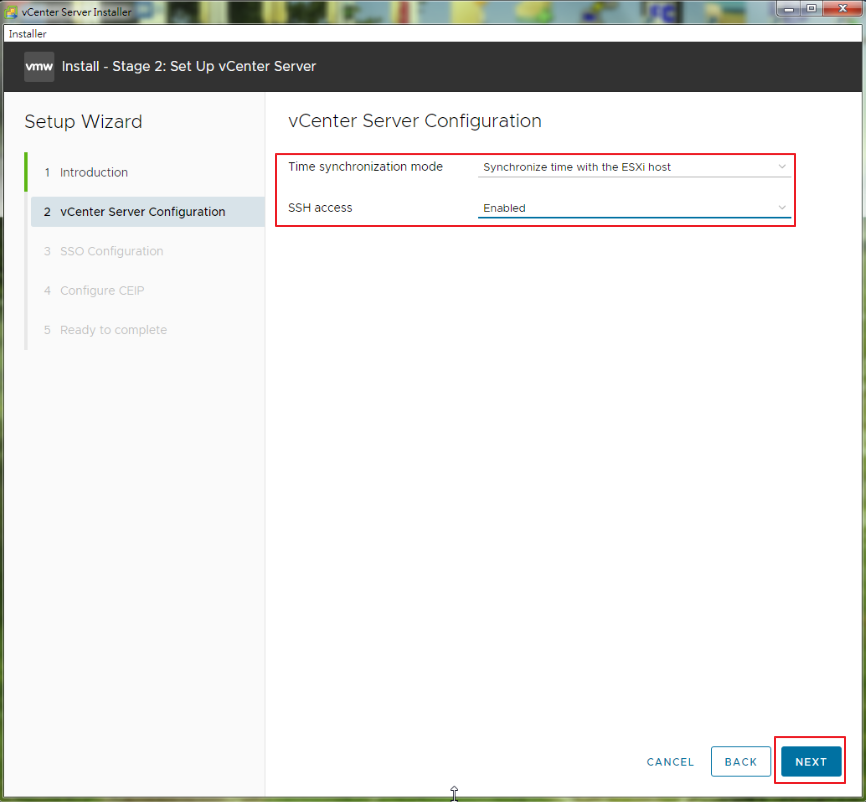Maximize the installer window
Image resolution: width=866 pixels, height=802 pixels.
[811, 9]
